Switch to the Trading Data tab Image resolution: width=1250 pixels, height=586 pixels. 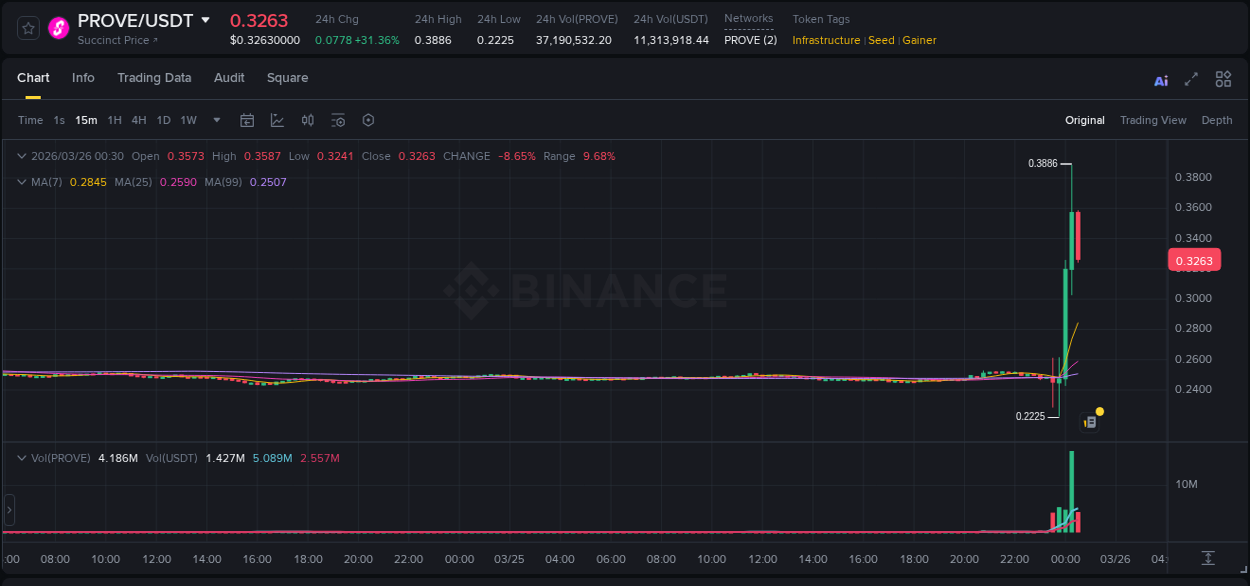click(155, 78)
